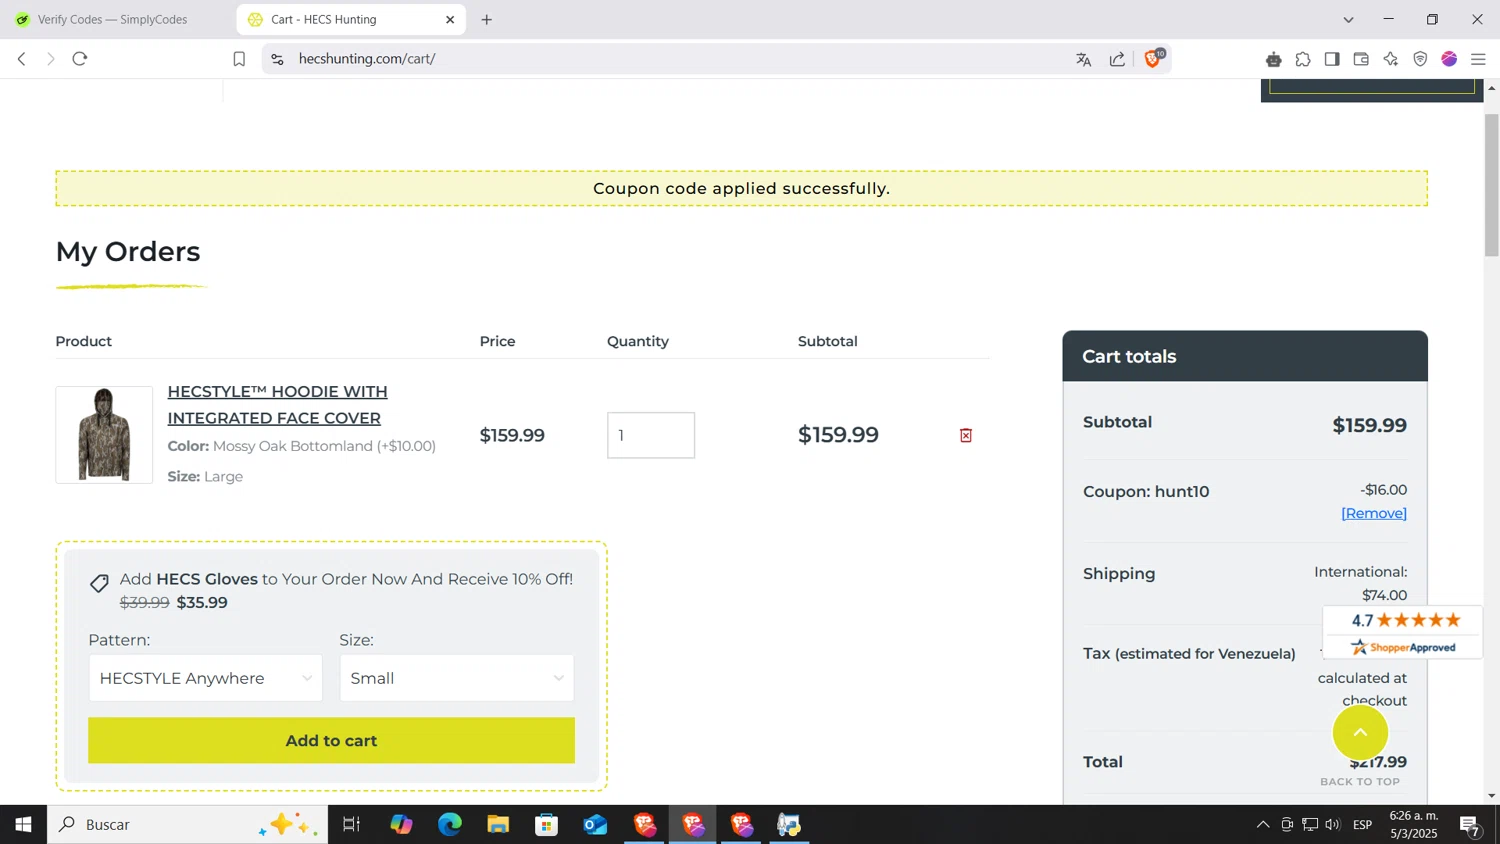Open the Size dropdown for HECS Gloves
The width and height of the screenshot is (1500, 844).
457,678
